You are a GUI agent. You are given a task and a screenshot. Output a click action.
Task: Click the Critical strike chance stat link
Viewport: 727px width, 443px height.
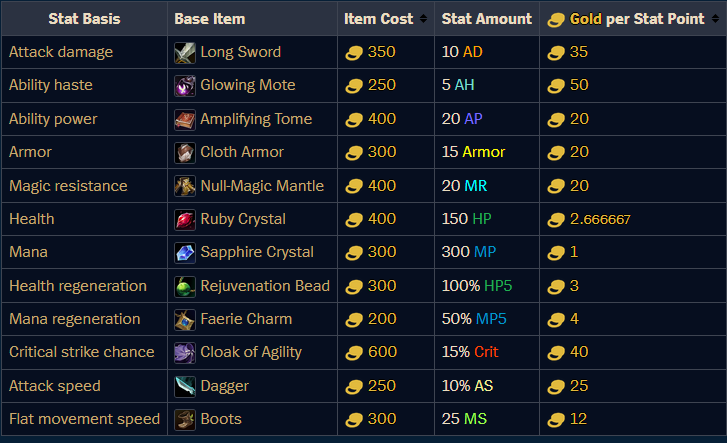[82, 352]
